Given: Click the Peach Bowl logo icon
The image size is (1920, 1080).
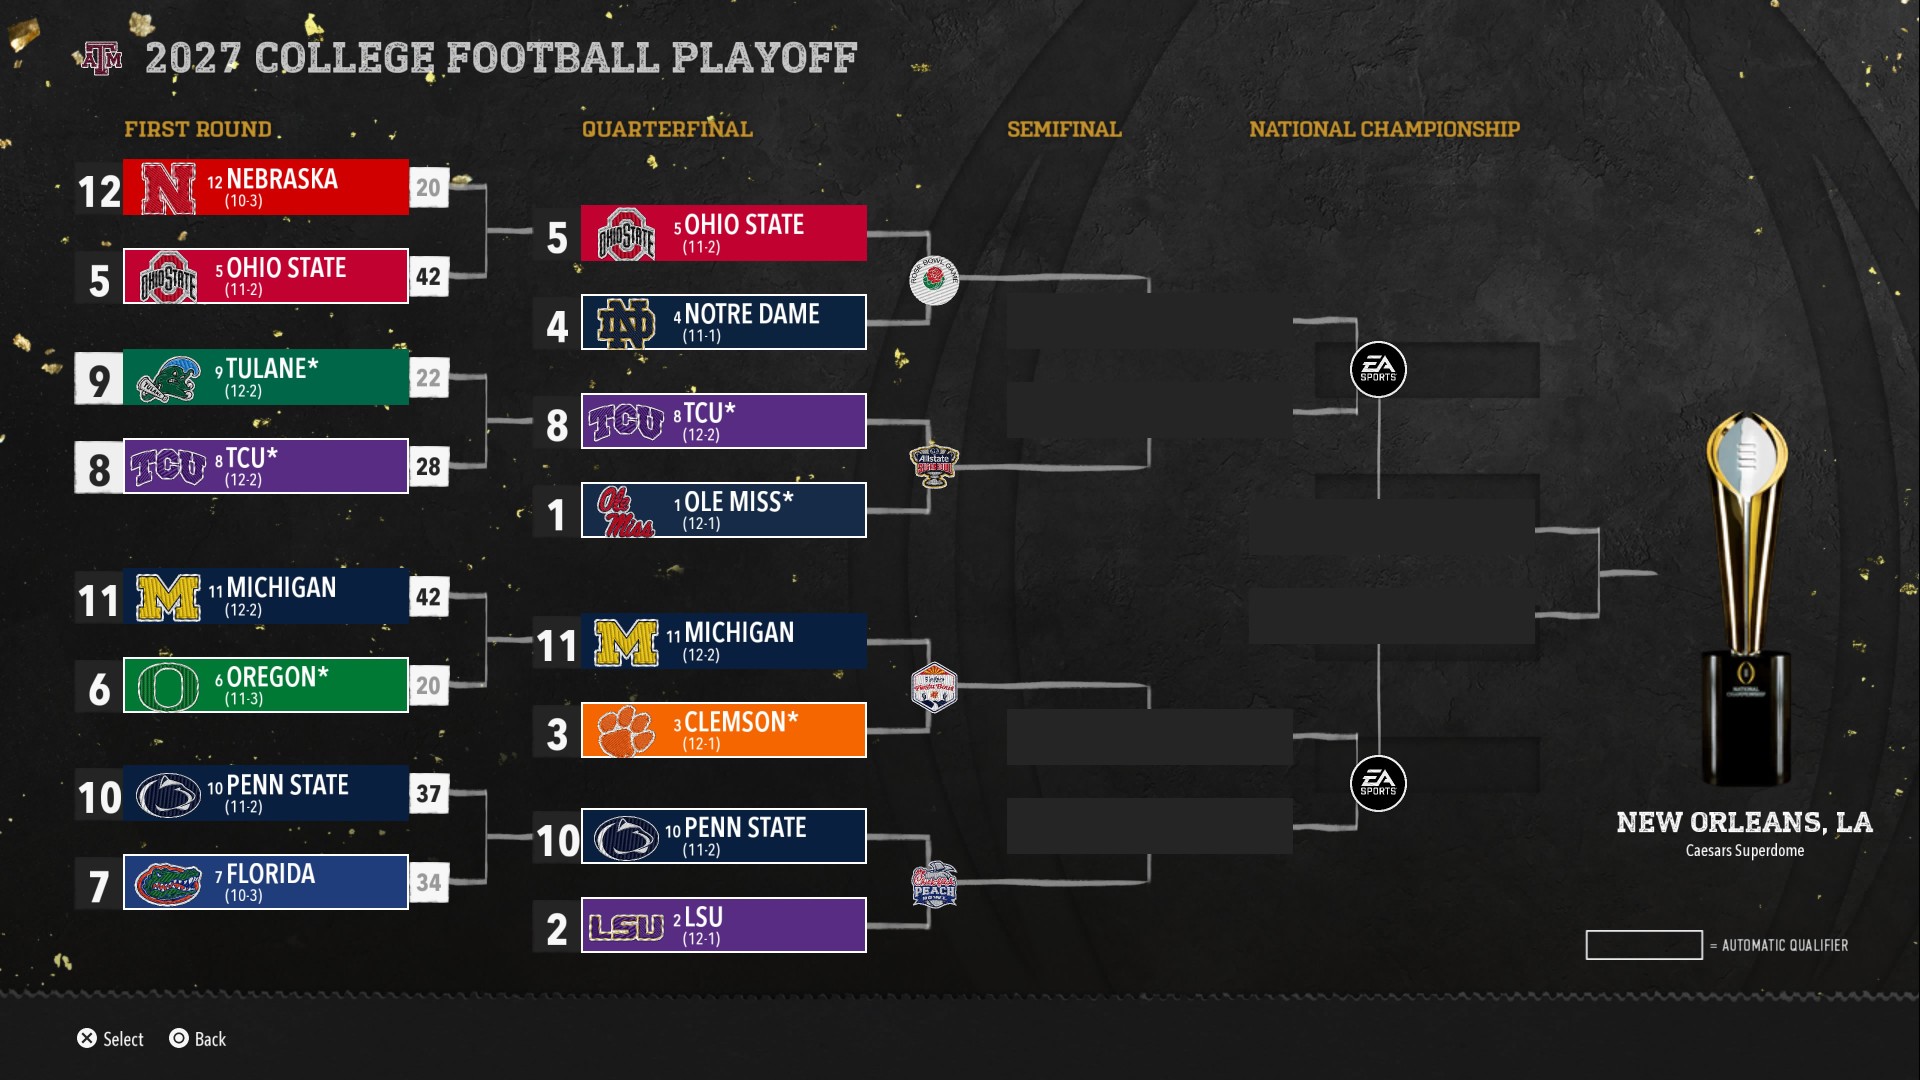Looking at the screenshot, I should pos(934,884).
